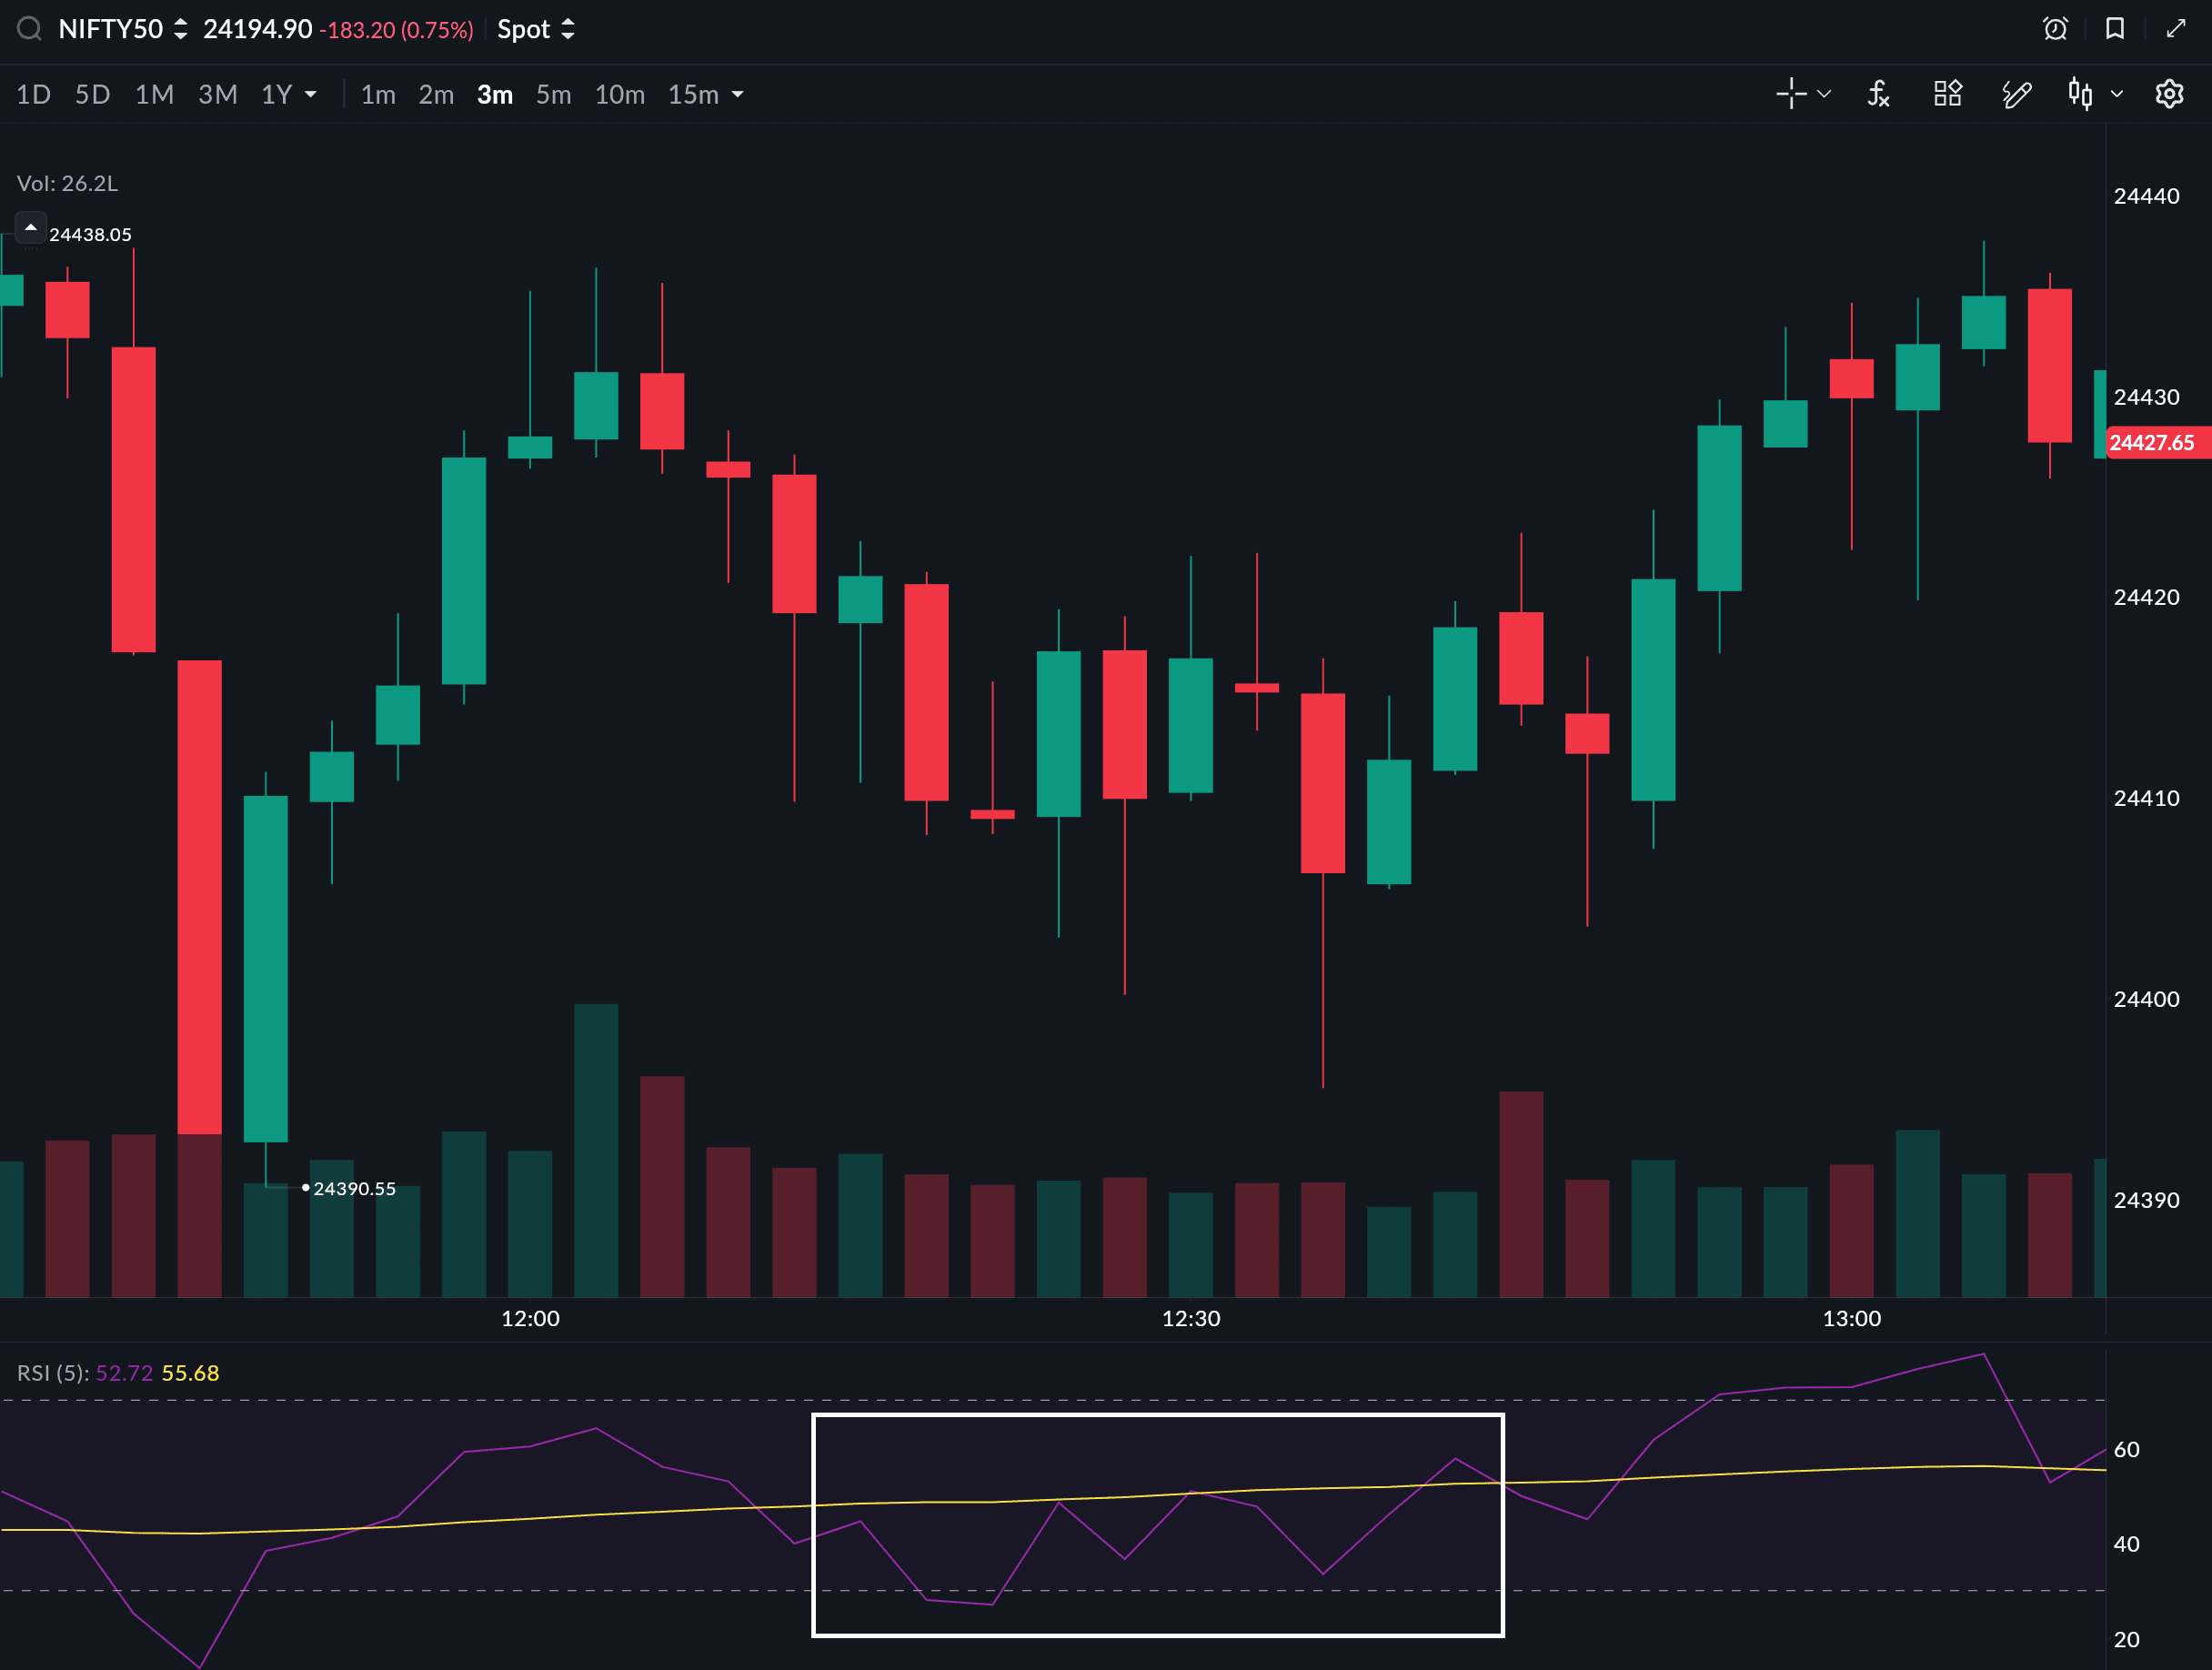Collapse the volume pane arrow
Viewport: 2212px width, 1670px height.
coord(30,228)
